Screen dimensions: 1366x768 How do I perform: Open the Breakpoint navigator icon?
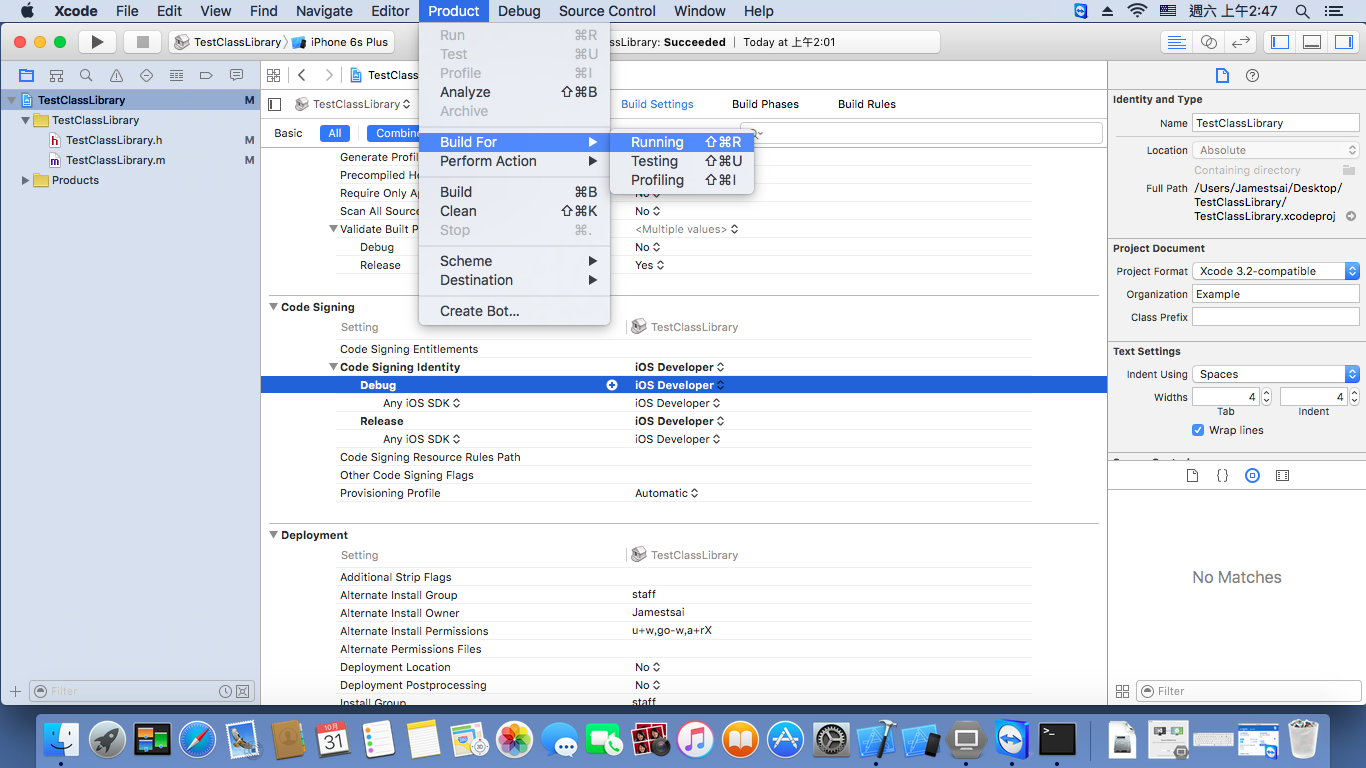206,75
